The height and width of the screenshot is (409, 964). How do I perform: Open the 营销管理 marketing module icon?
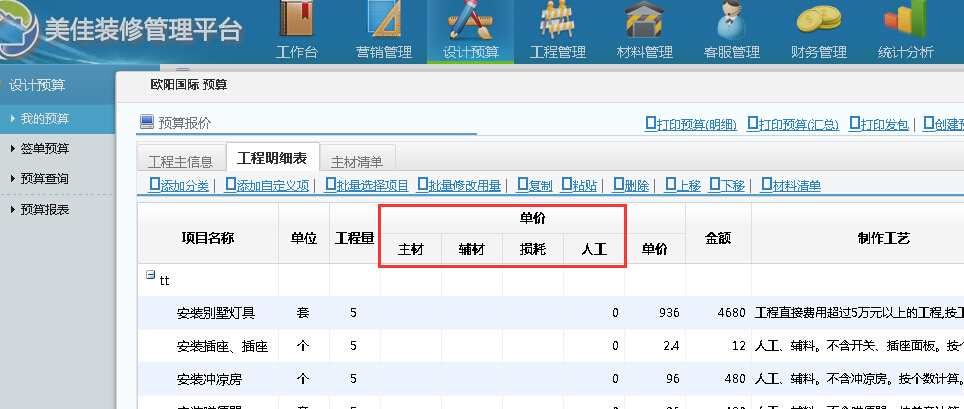click(384, 22)
